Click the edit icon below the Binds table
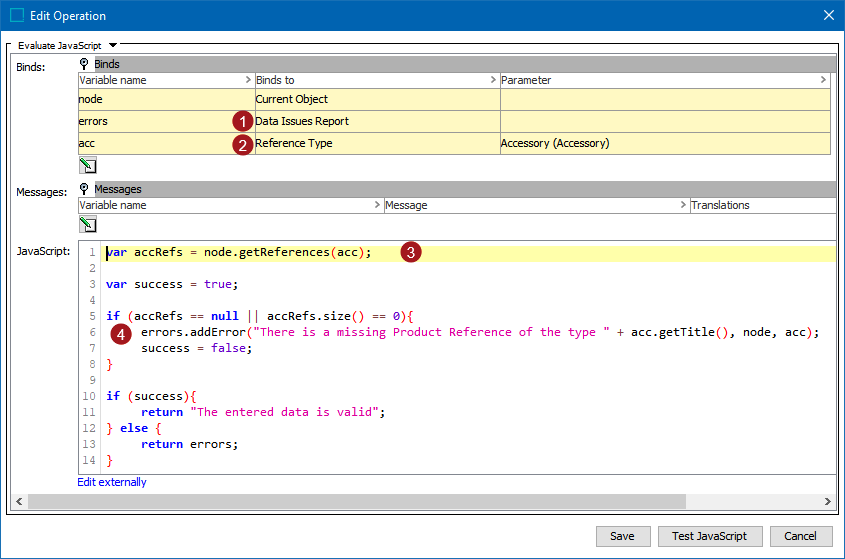Screen dimensions: 845x559 pos(87,165)
